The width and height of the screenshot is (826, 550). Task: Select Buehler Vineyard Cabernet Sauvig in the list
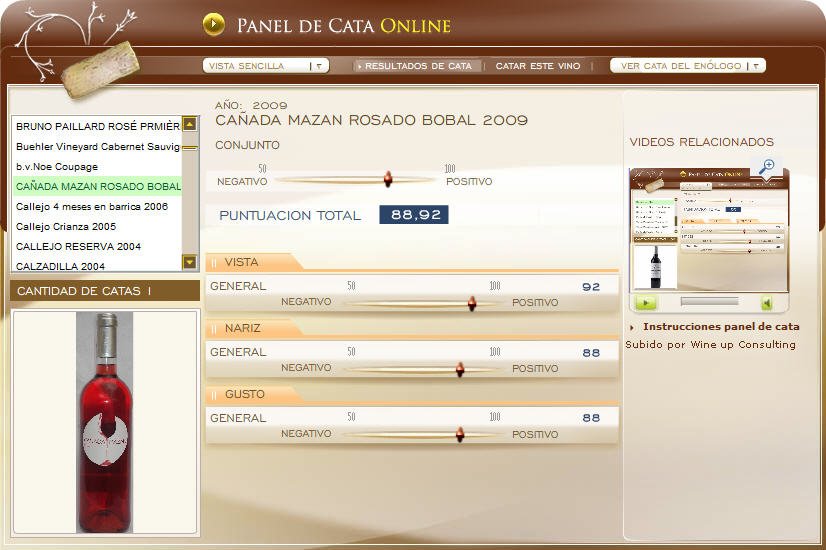97,146
